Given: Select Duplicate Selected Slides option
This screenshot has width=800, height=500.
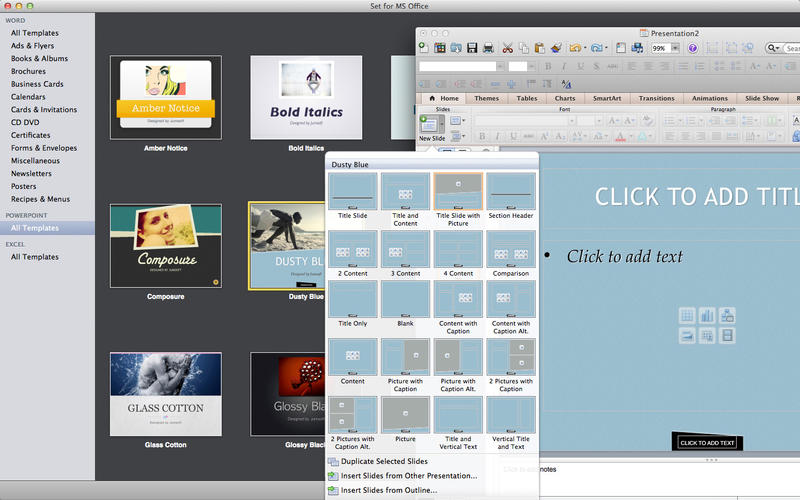Looking at the screenshot, I should (384, 461).
